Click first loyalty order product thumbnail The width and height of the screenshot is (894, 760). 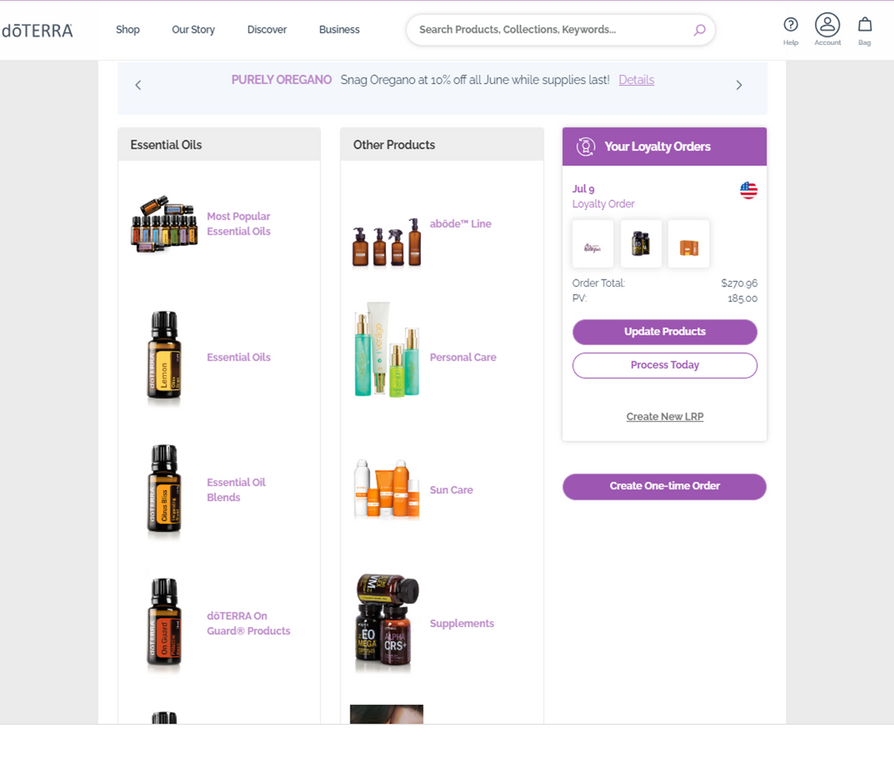pos(593,244)
